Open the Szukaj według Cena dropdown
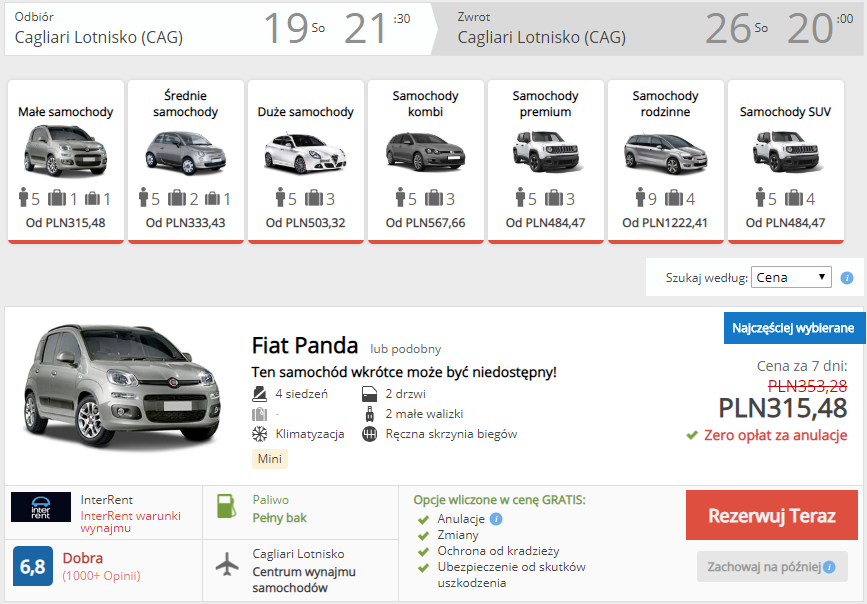867x604 pixels. [x=791, y=277]
